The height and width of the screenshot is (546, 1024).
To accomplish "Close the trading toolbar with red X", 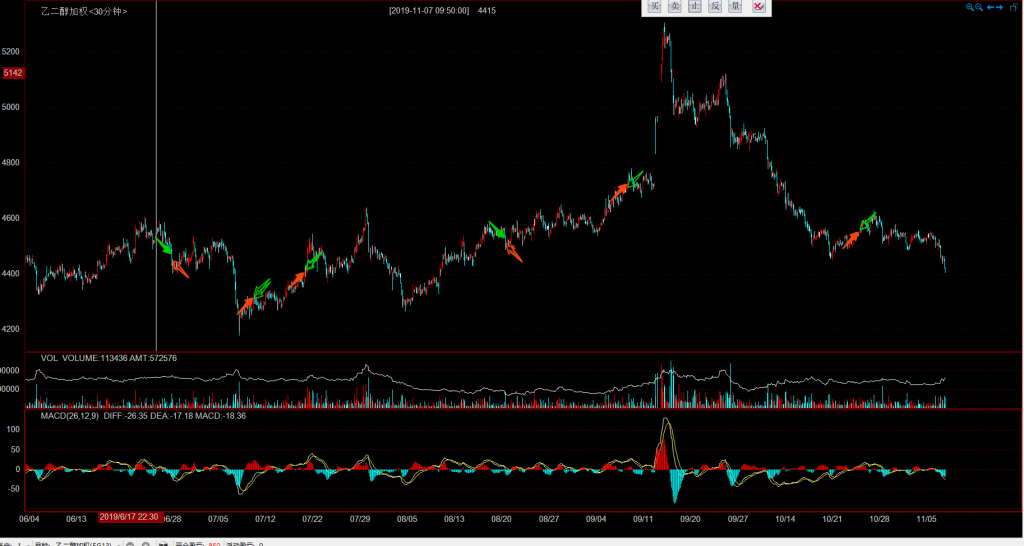I will click(x=758, y=7).
